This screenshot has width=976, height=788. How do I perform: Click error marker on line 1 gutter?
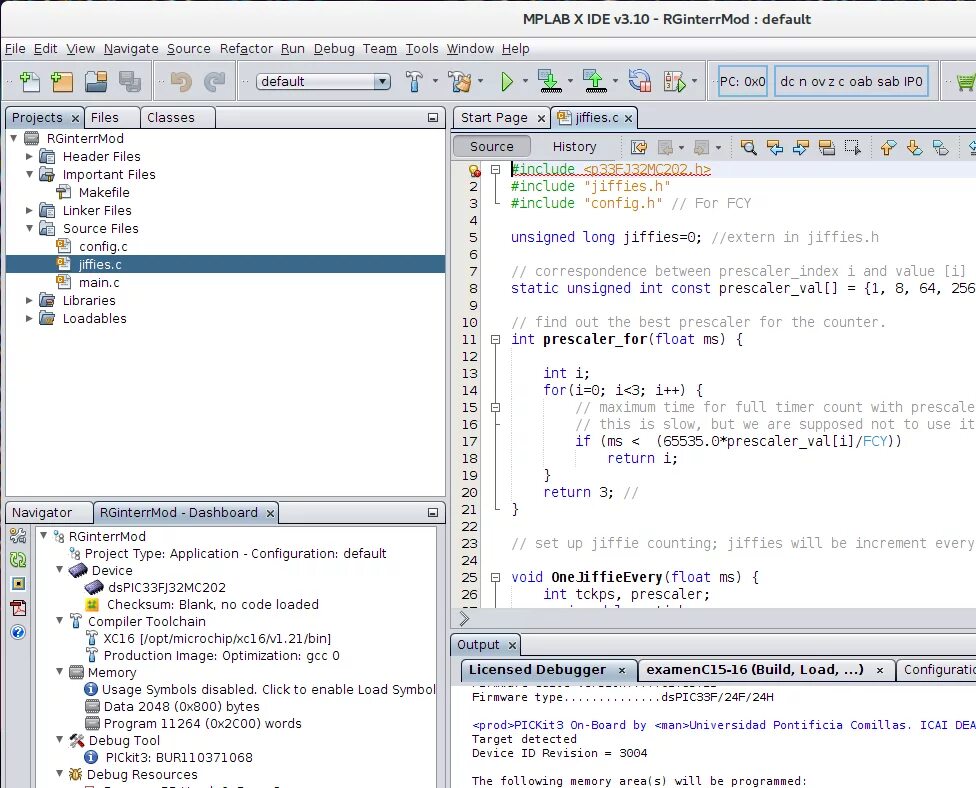coord(474,170)
